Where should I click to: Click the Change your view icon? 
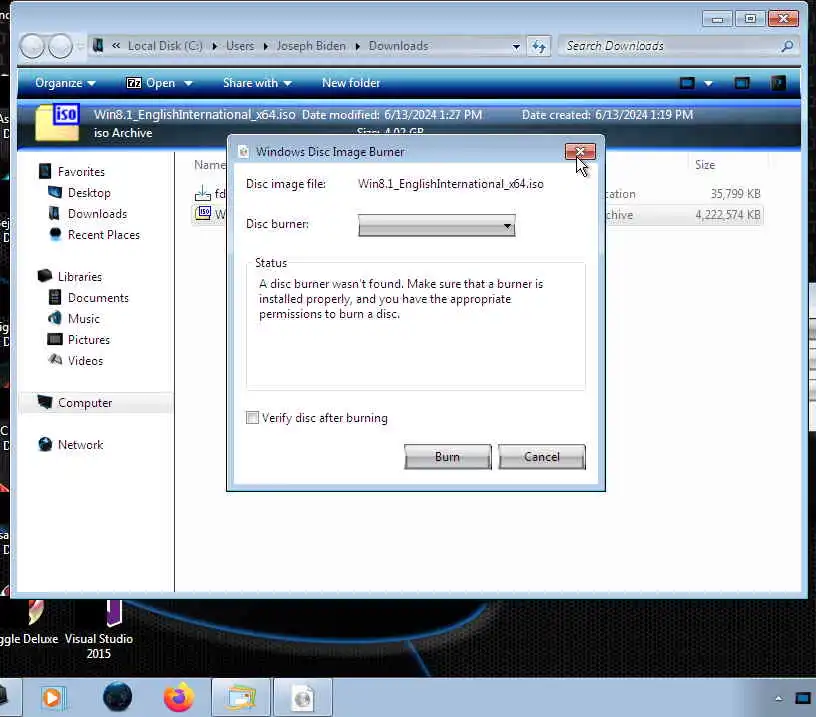click(x=687, y=83)
